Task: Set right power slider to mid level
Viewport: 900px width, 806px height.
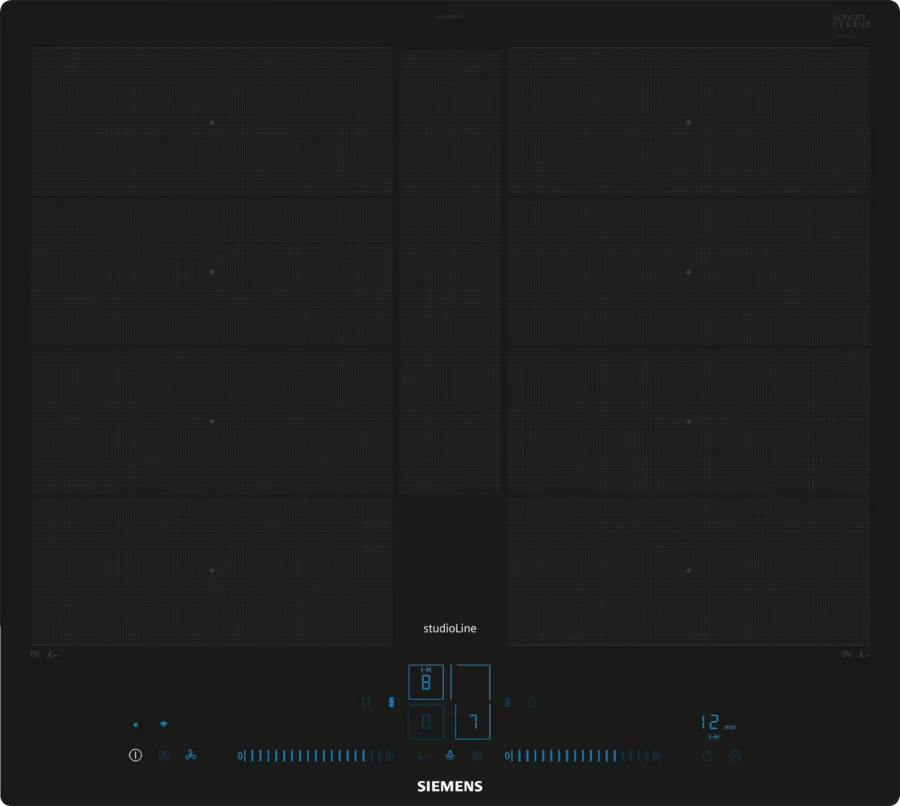Action: pyautogui.click(x=582, y=756)
